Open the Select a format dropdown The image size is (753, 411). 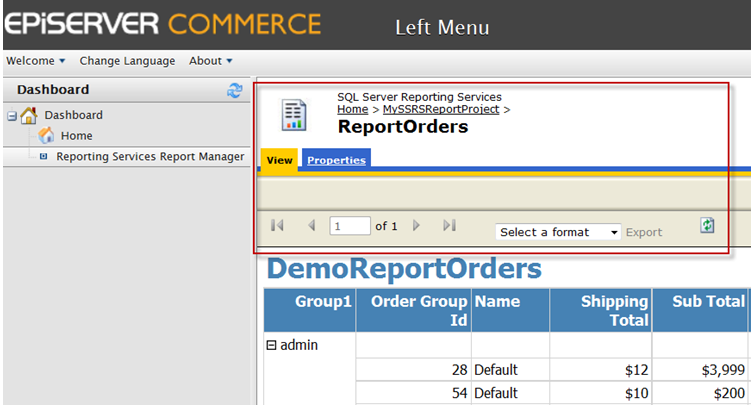(x=558, y=232)
